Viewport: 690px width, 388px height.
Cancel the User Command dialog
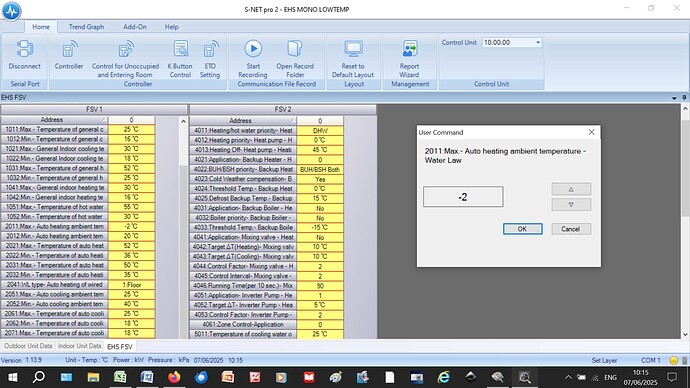click(x=571, y=229)
